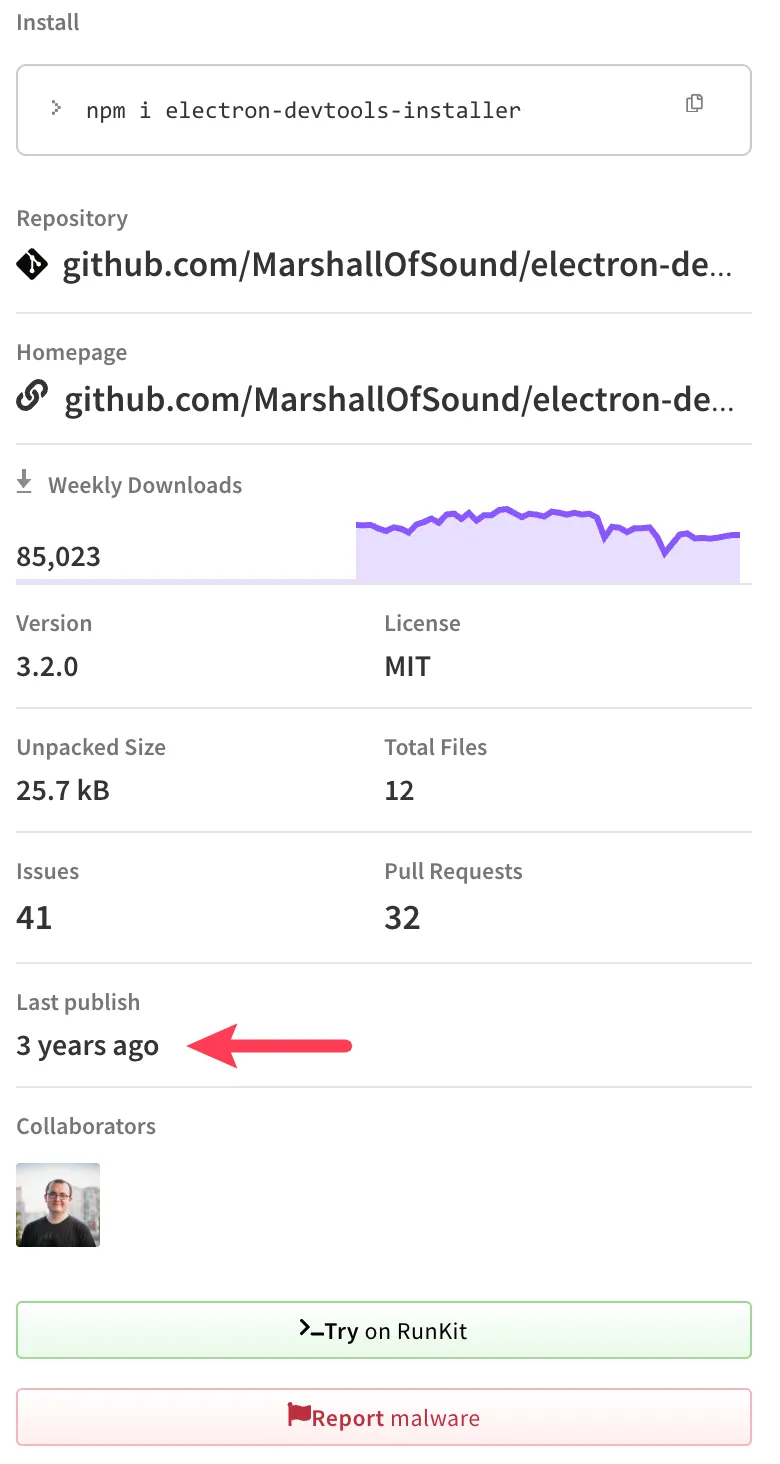
Task: Click the 32 pull requests count
Action: [x=402, y=917]
